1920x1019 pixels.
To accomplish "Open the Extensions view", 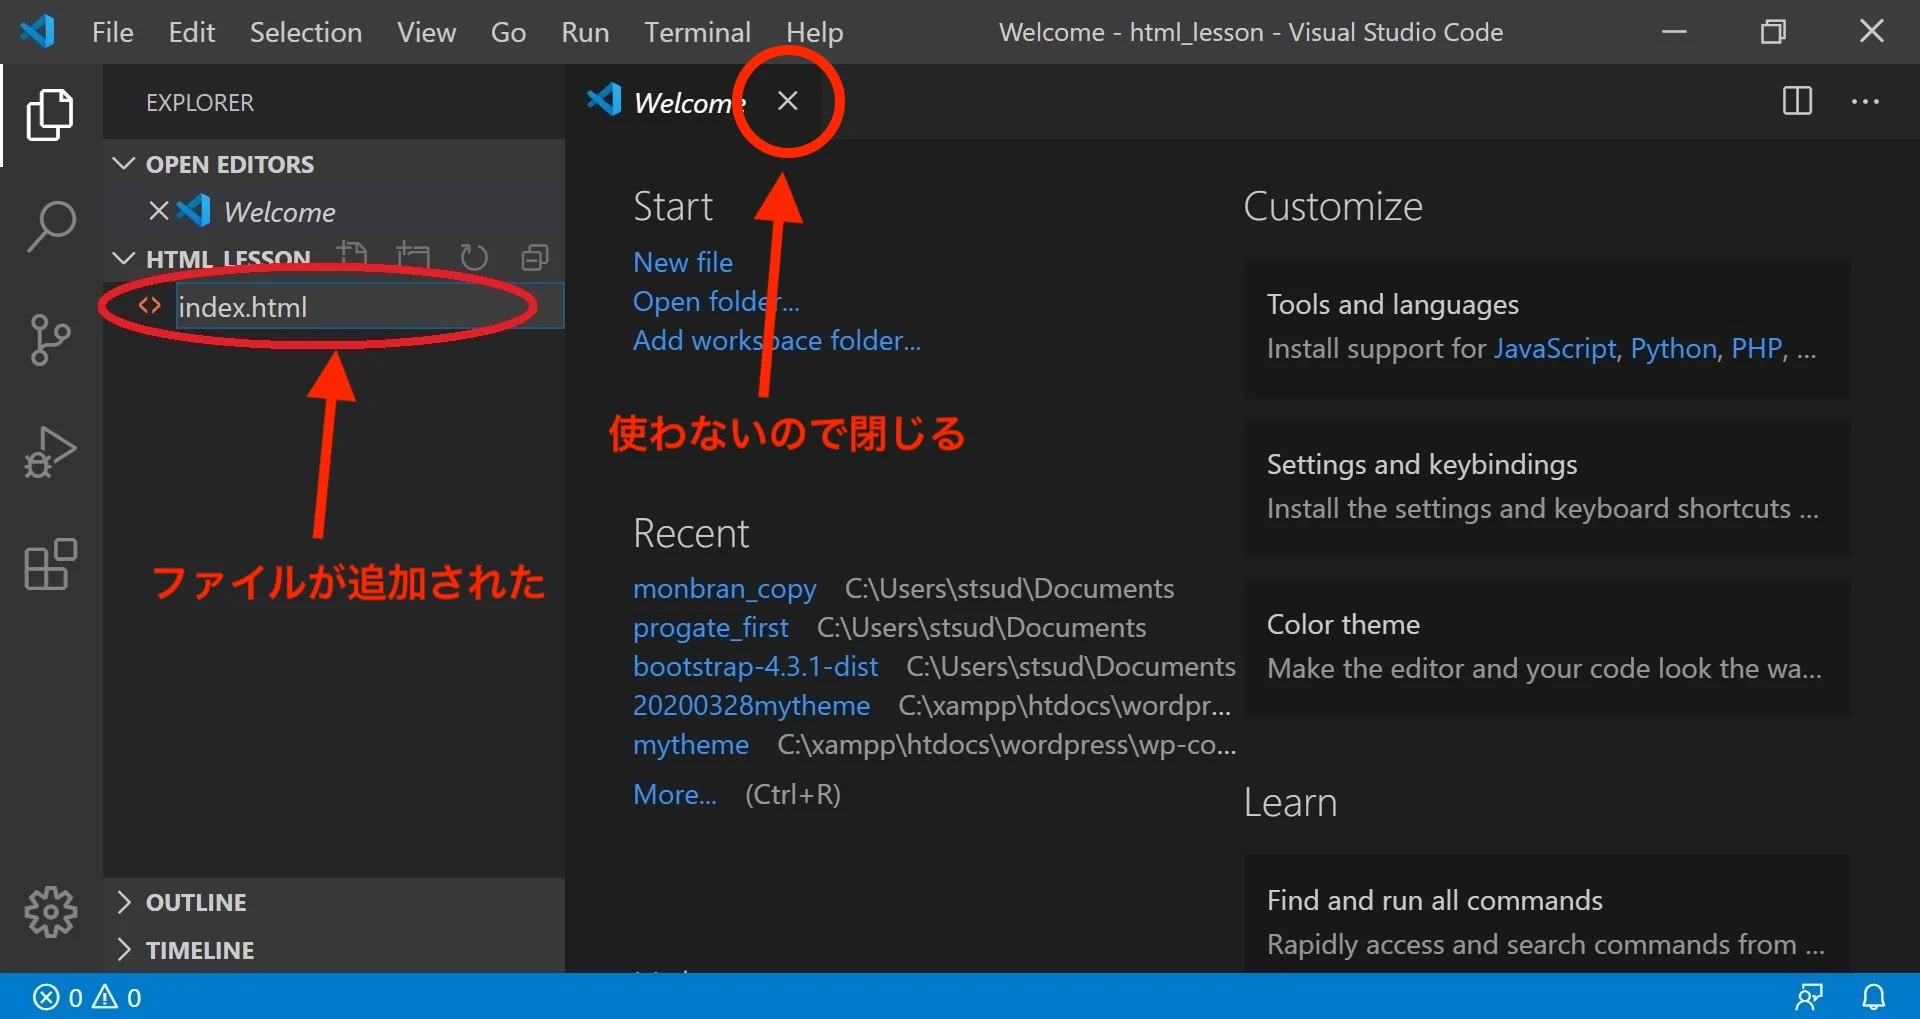I will click(50, 565).
